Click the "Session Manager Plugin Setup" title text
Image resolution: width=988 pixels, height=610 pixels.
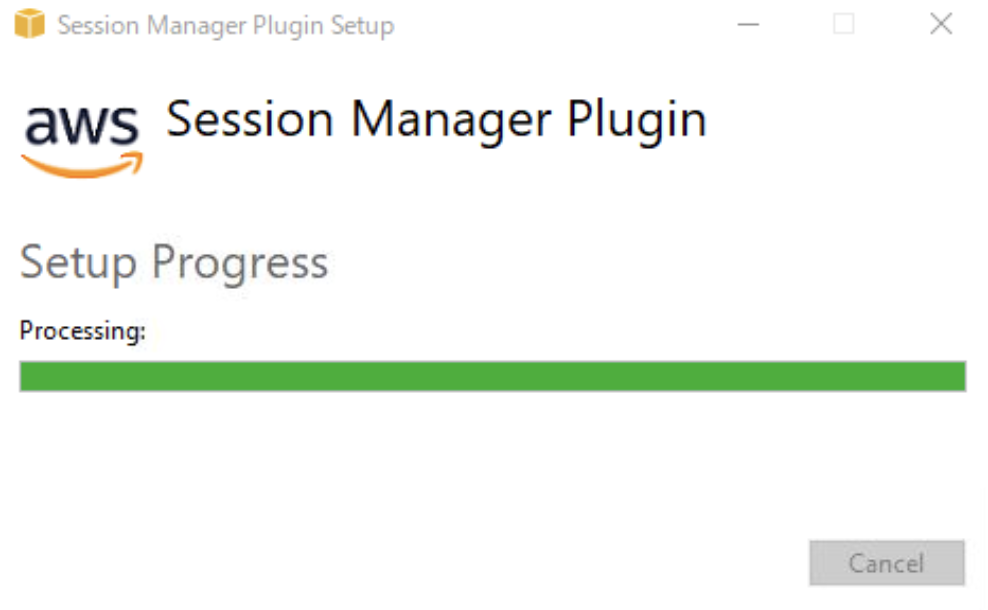(x=225, y=26)
